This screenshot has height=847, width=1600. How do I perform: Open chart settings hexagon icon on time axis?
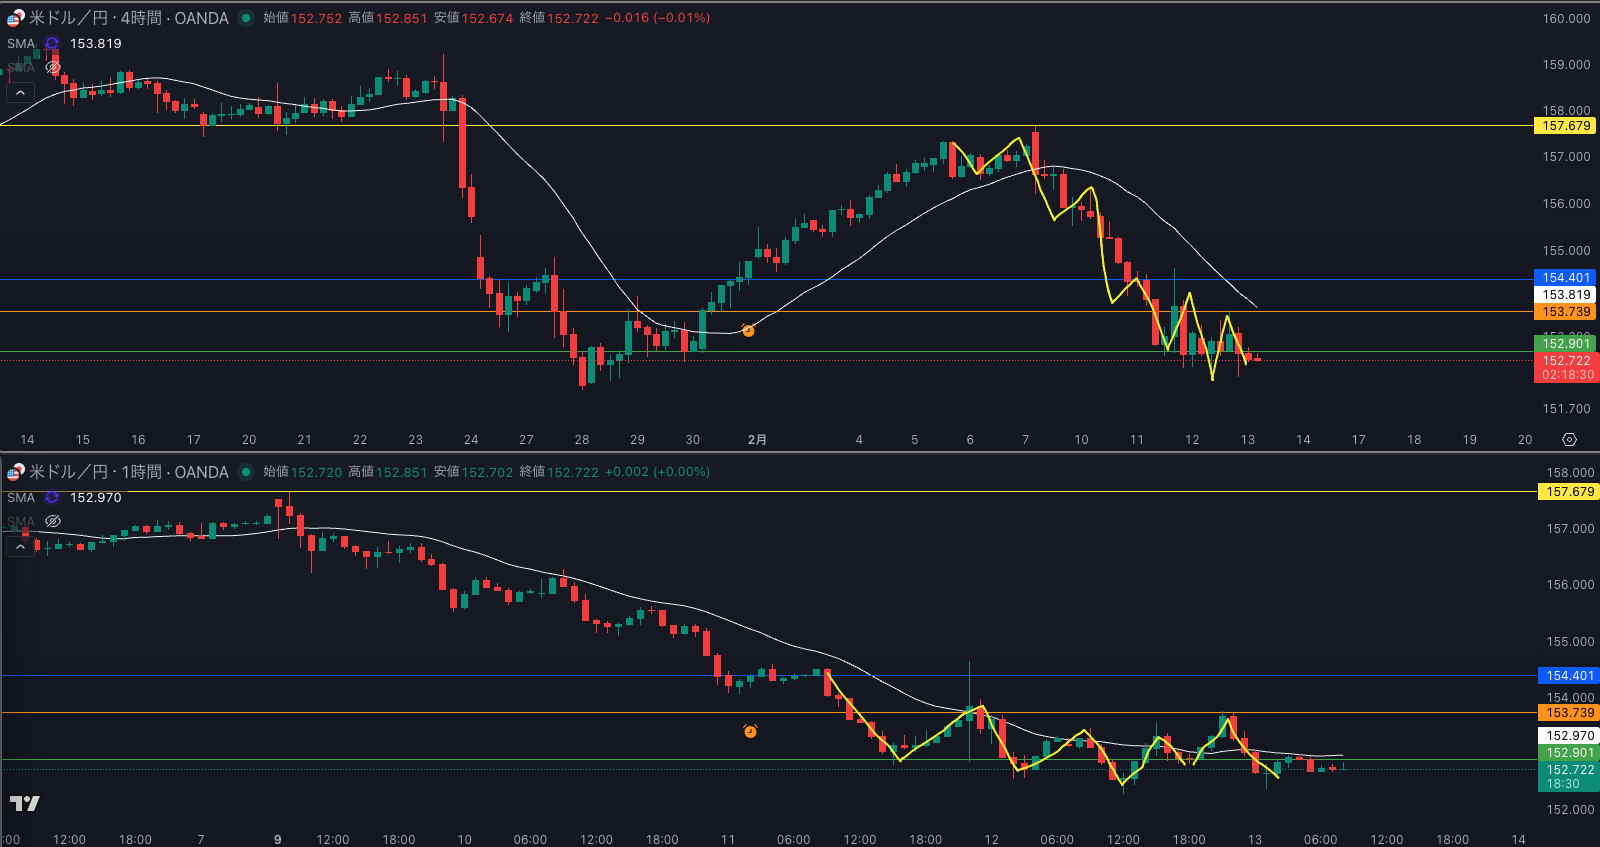click(x=1569, y=440)
